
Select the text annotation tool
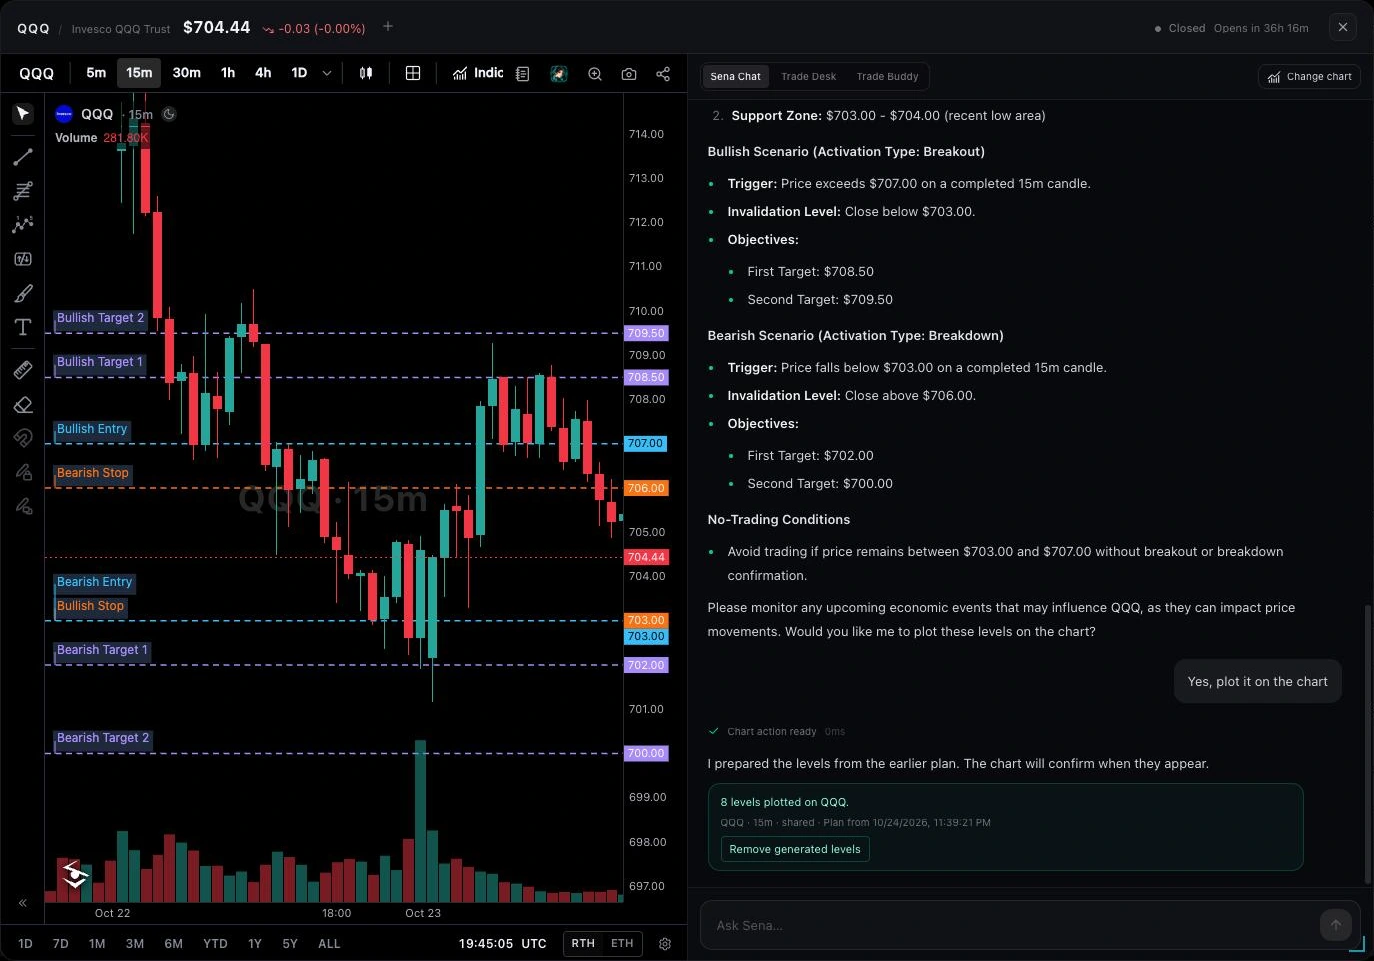coord(23,327)
